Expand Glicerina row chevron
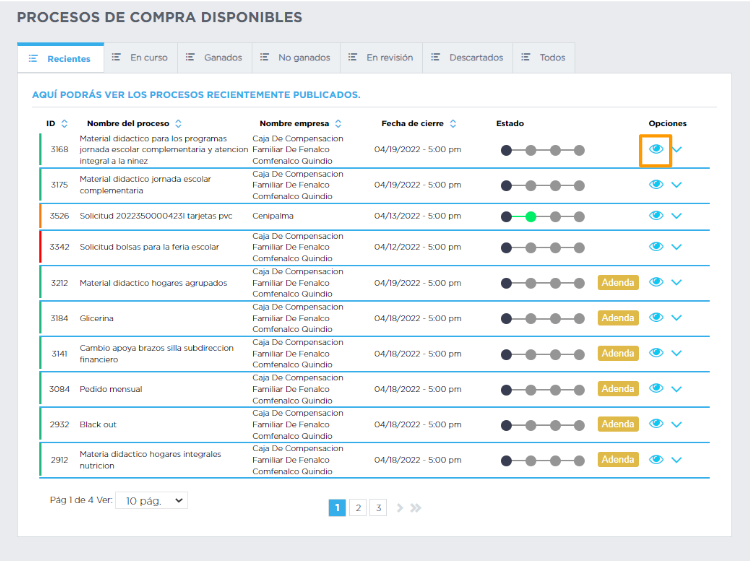The image size is (750, 561). pyautogui.click(x=676, y=318)
